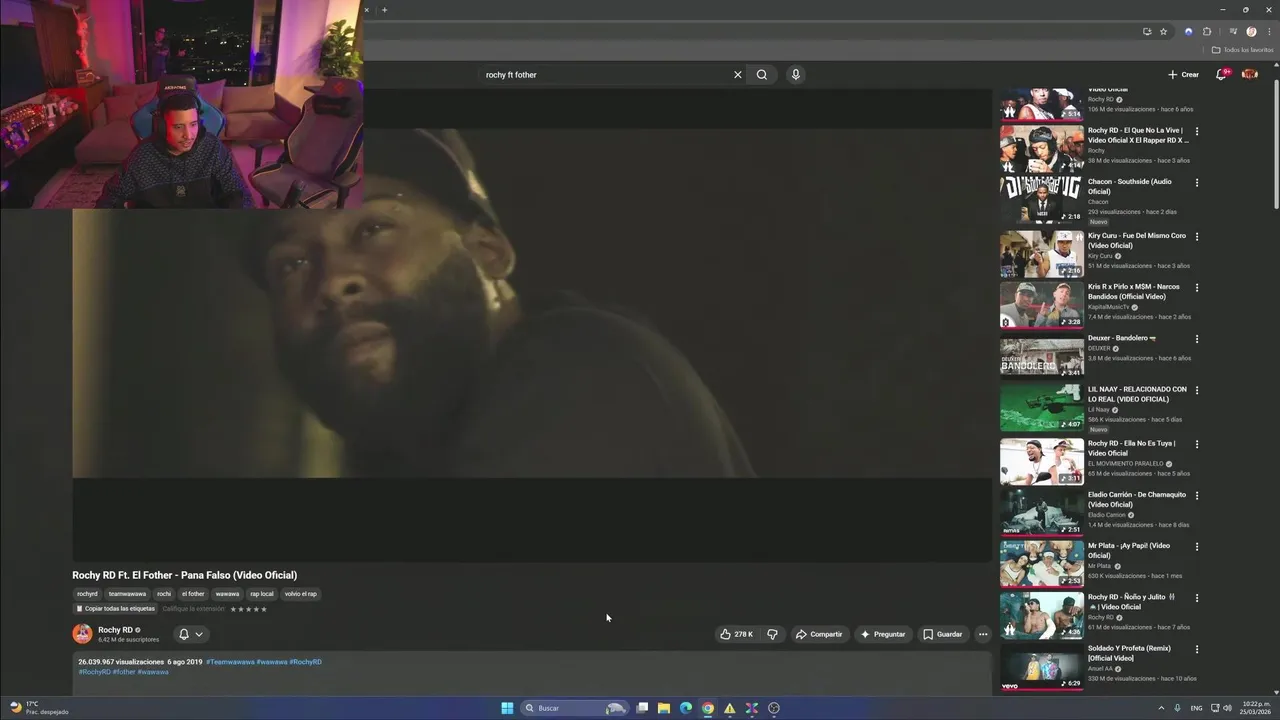Select the 'teamwawawa' tag chip
This screenshot has height=720, width=1280.
(x=127, y=594)
